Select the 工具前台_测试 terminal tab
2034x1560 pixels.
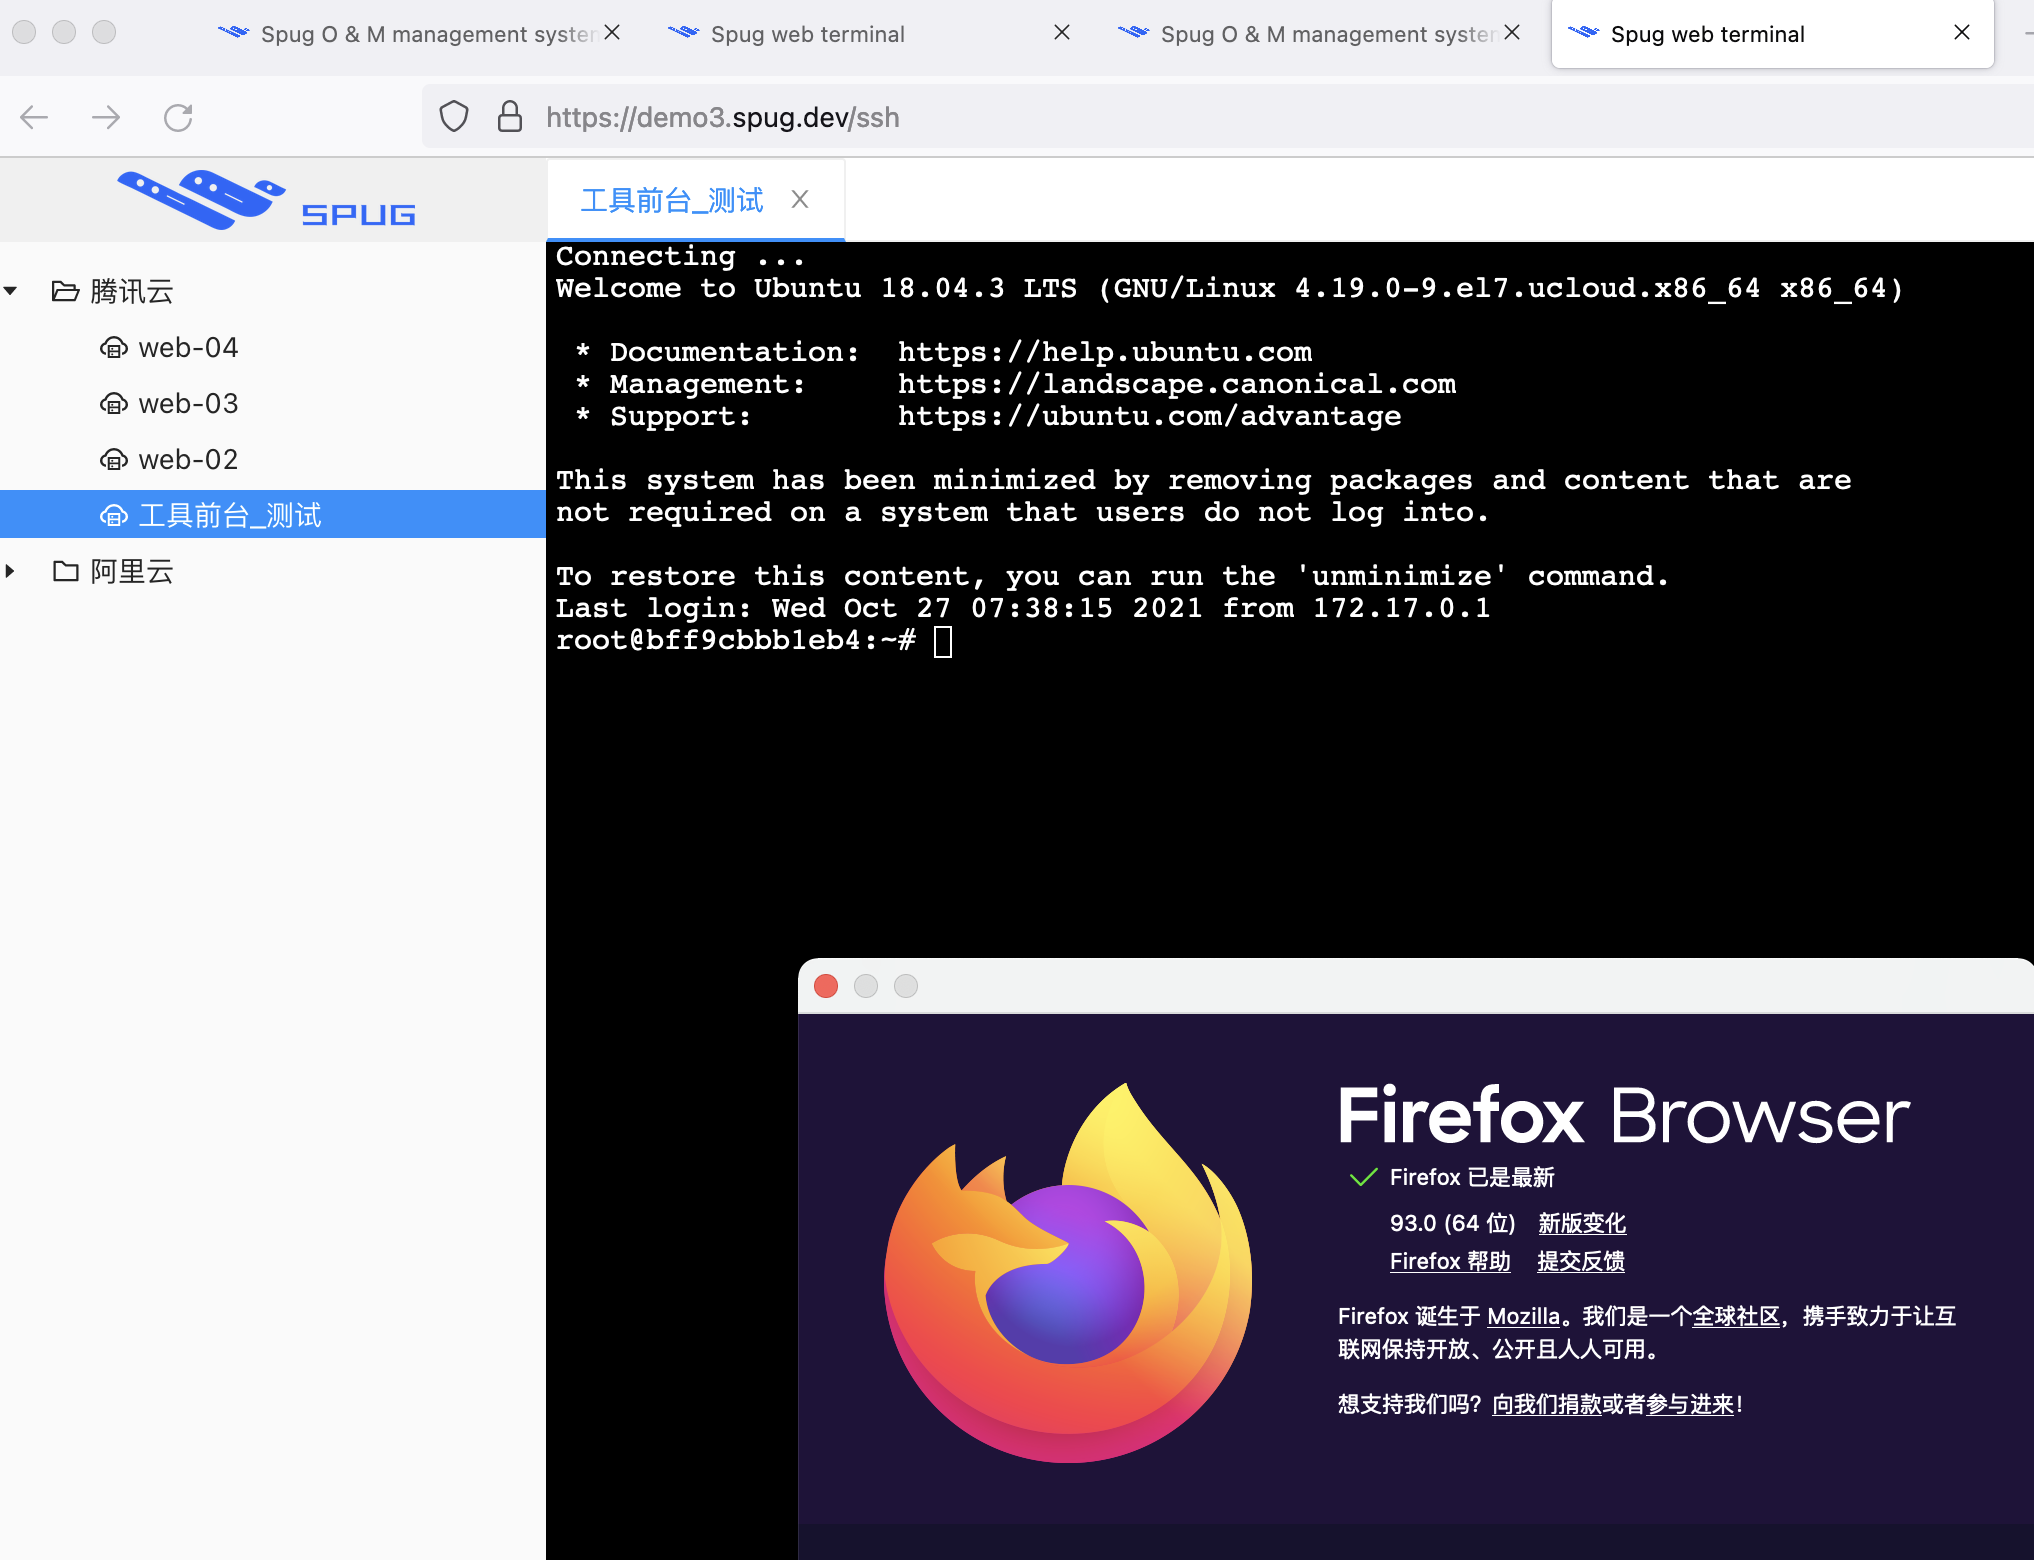pyautogui.click(x=672, y=200)
